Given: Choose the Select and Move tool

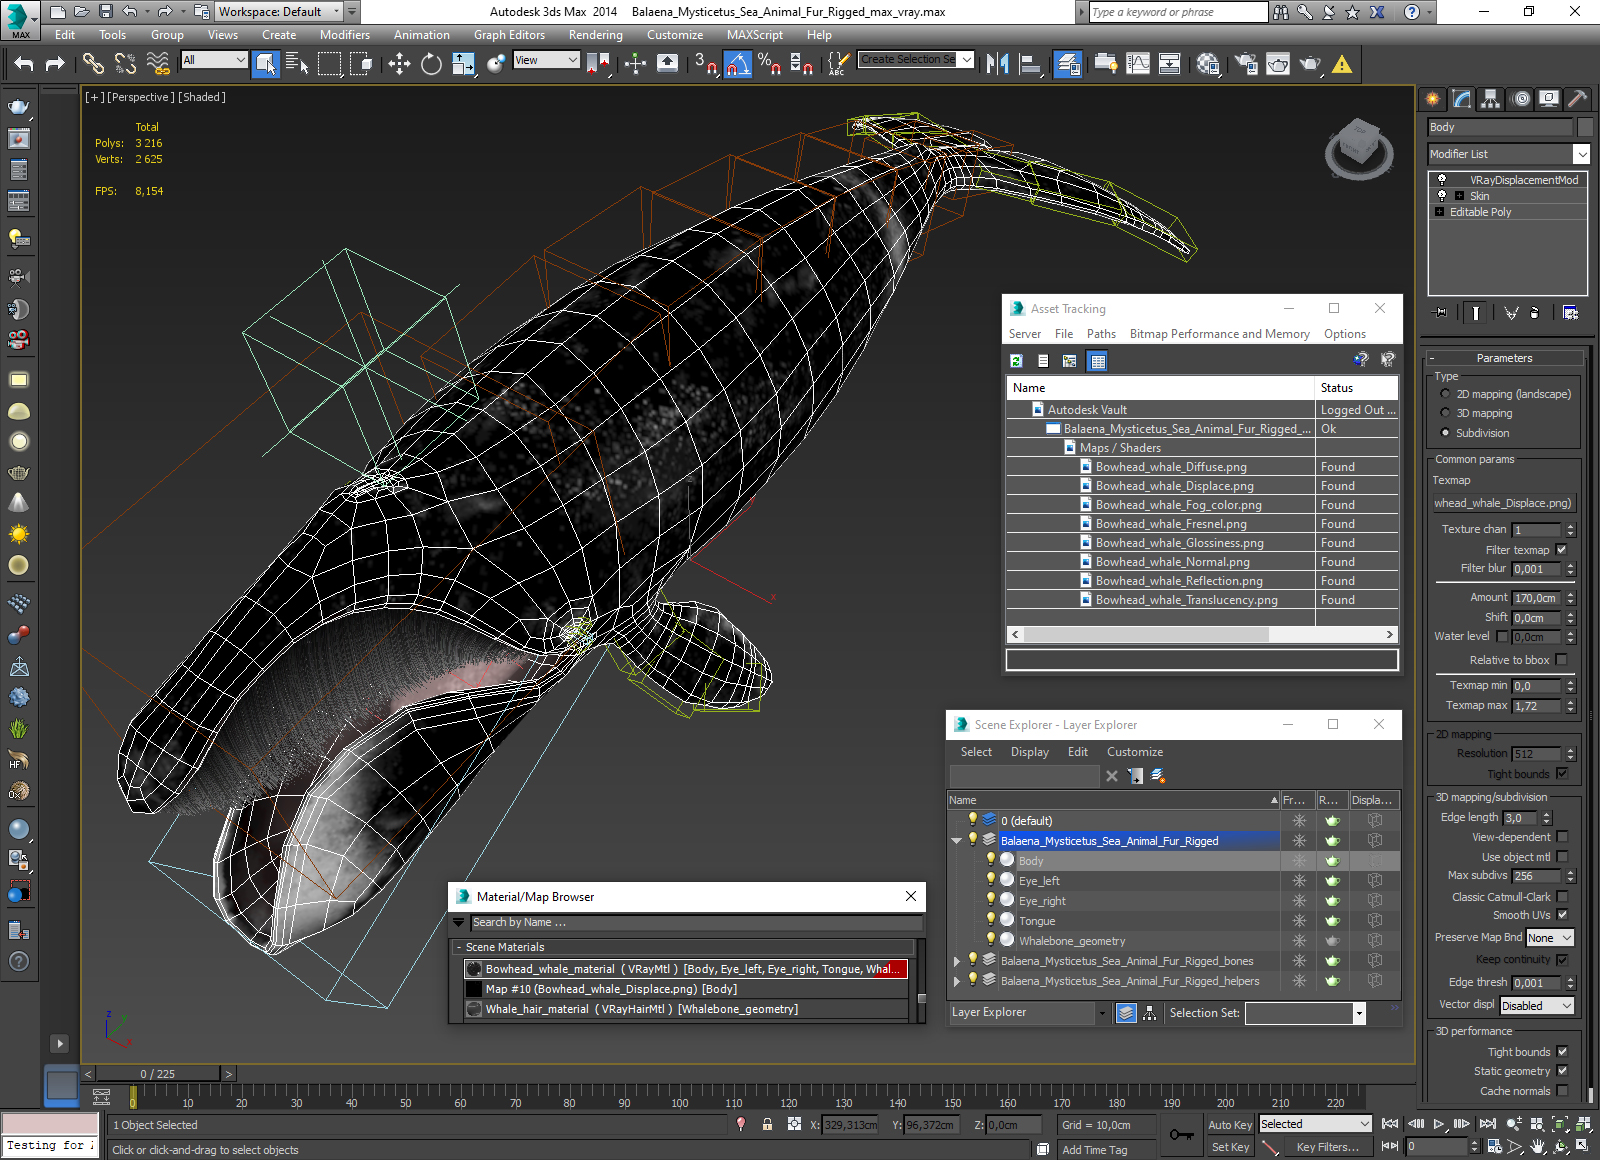Looking at the screenshot, I should pos(399,64).
